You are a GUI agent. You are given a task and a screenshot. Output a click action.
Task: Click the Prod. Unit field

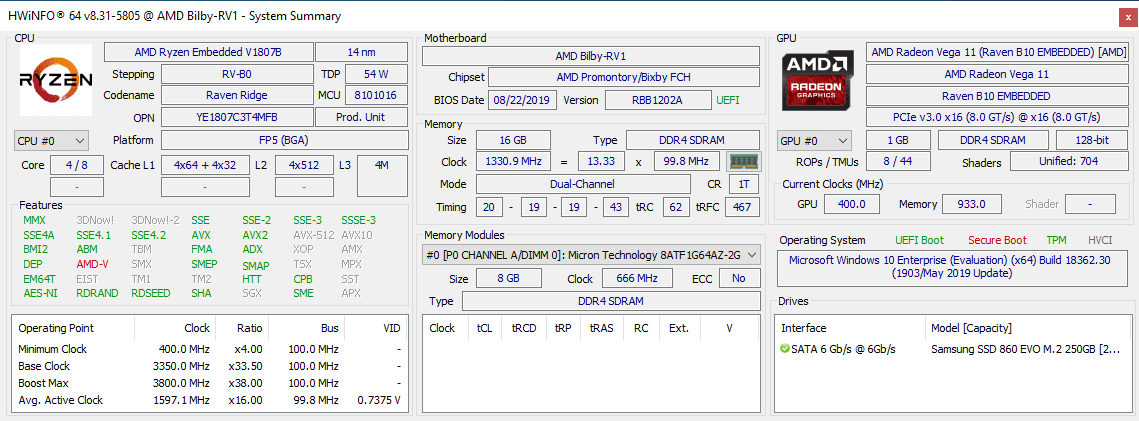coord(361,117)
